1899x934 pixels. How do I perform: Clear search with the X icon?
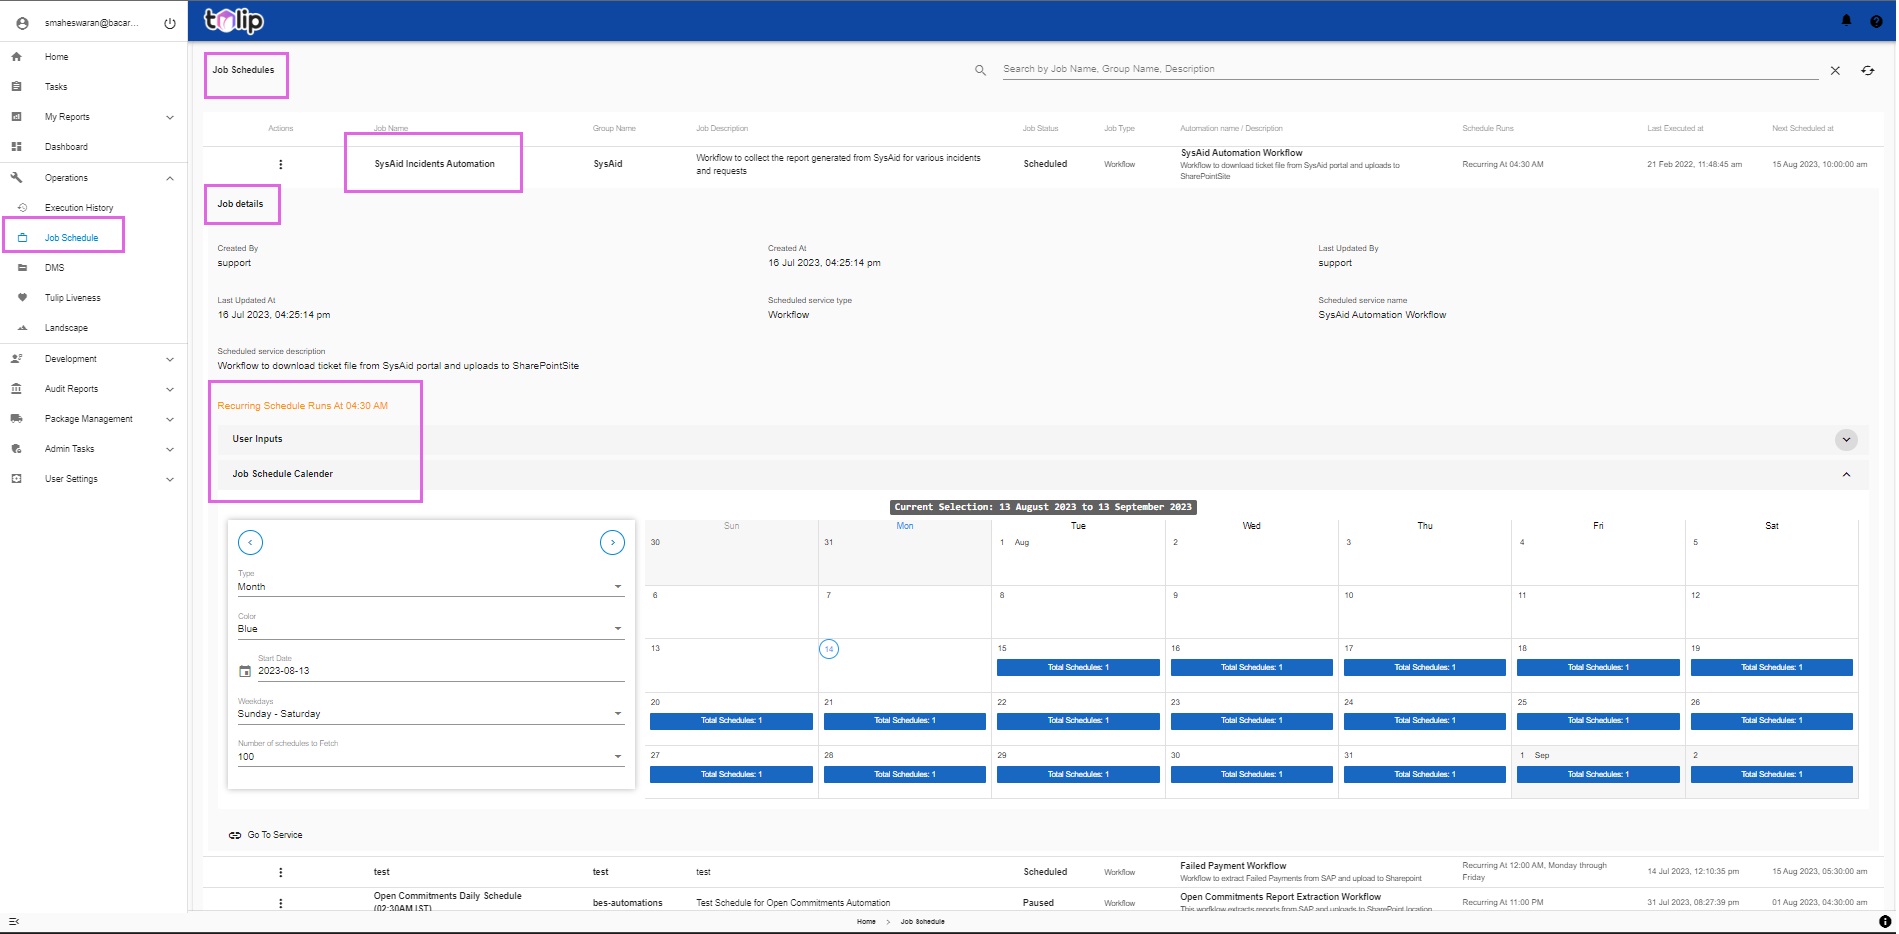[1835, 70]
